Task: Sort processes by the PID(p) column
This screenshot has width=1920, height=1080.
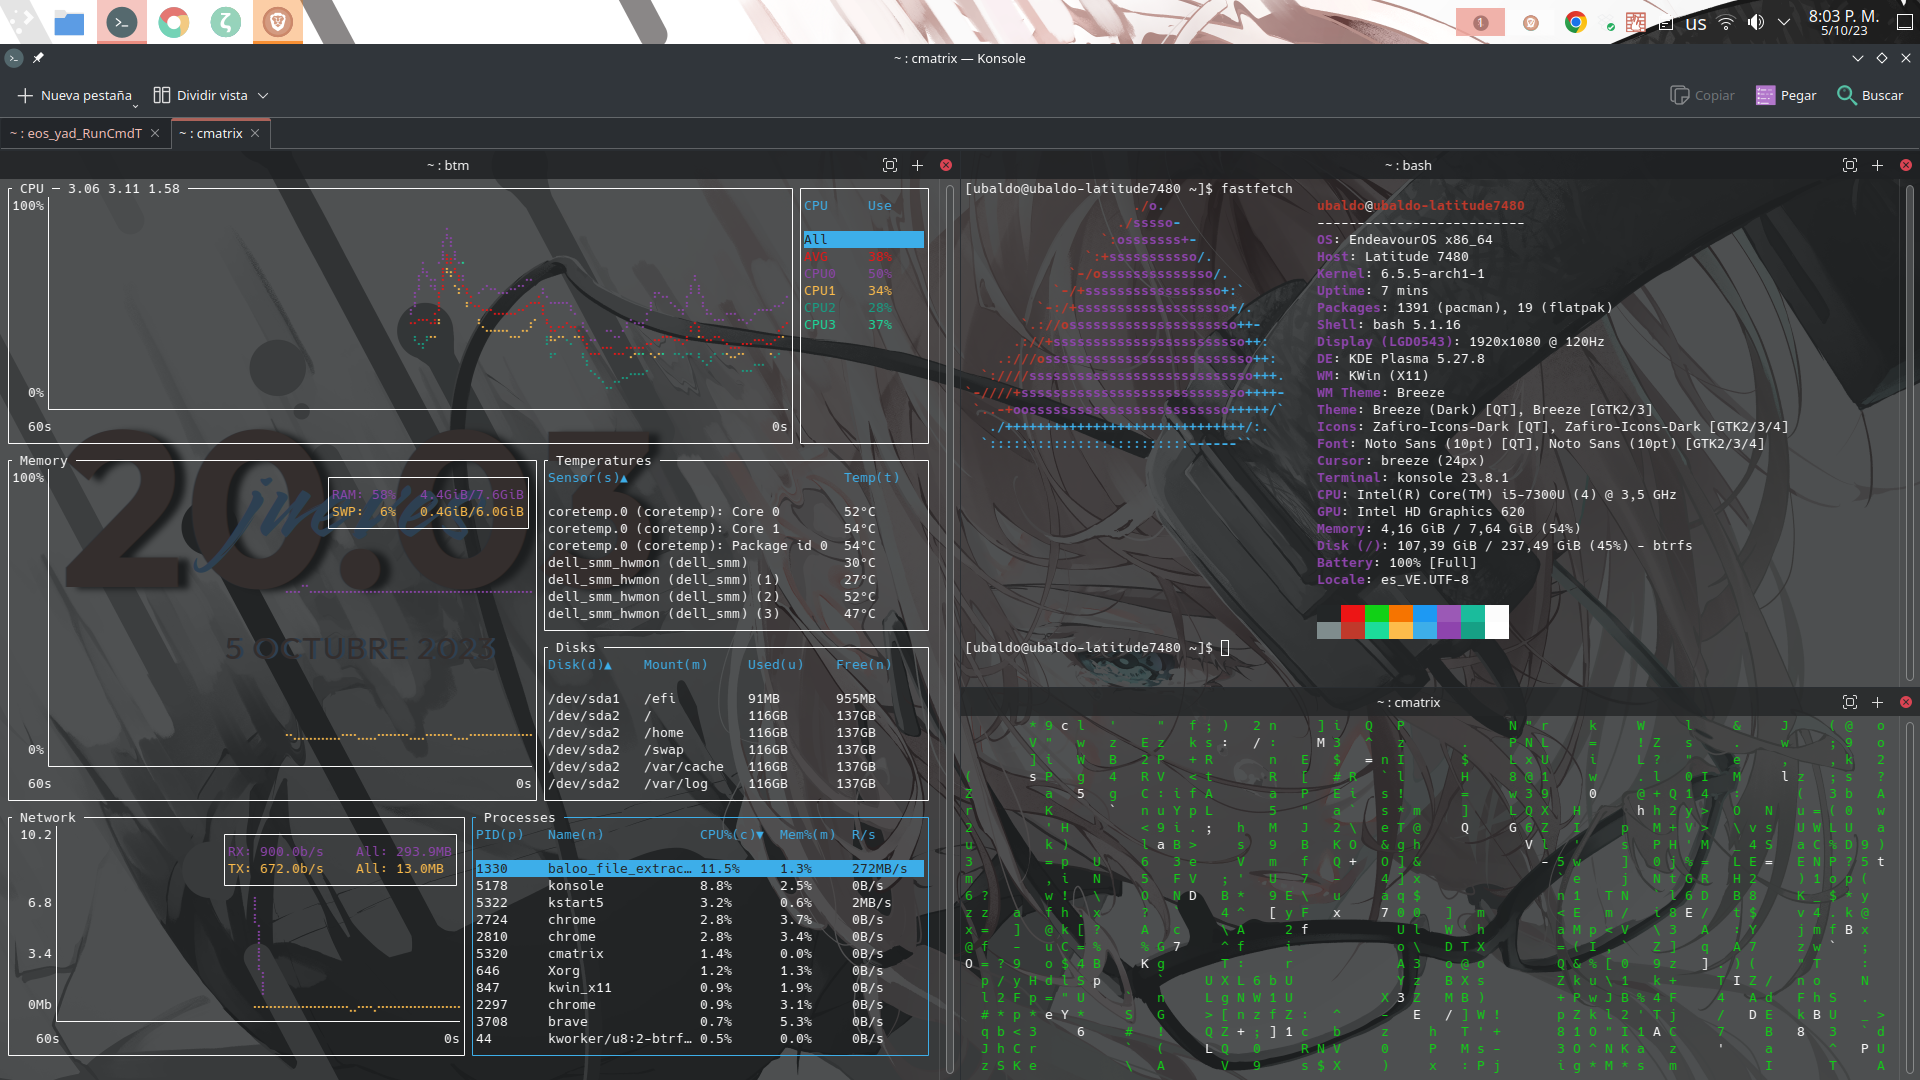Action: [500, 835]
